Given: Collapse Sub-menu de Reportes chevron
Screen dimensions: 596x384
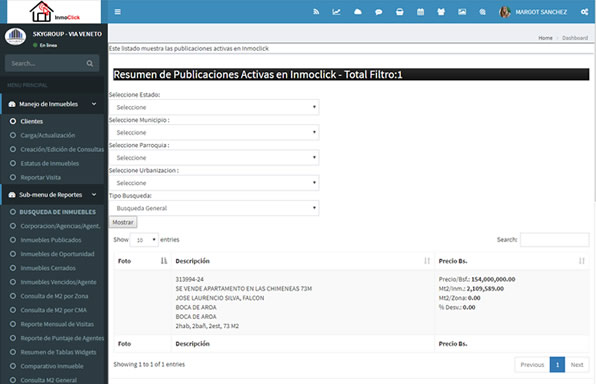Looking at the screenshot, I should tap(94, 195).
